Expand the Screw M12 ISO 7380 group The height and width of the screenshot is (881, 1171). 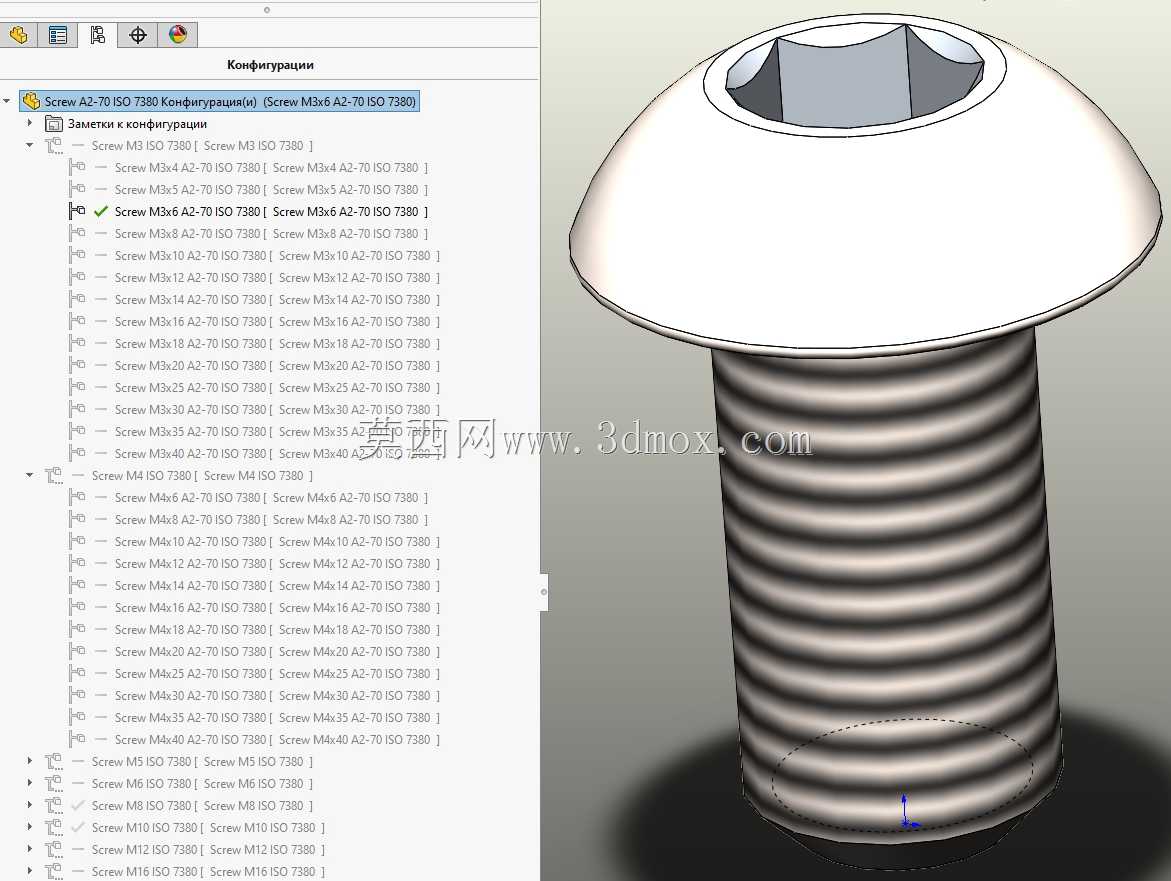point(30,849)
